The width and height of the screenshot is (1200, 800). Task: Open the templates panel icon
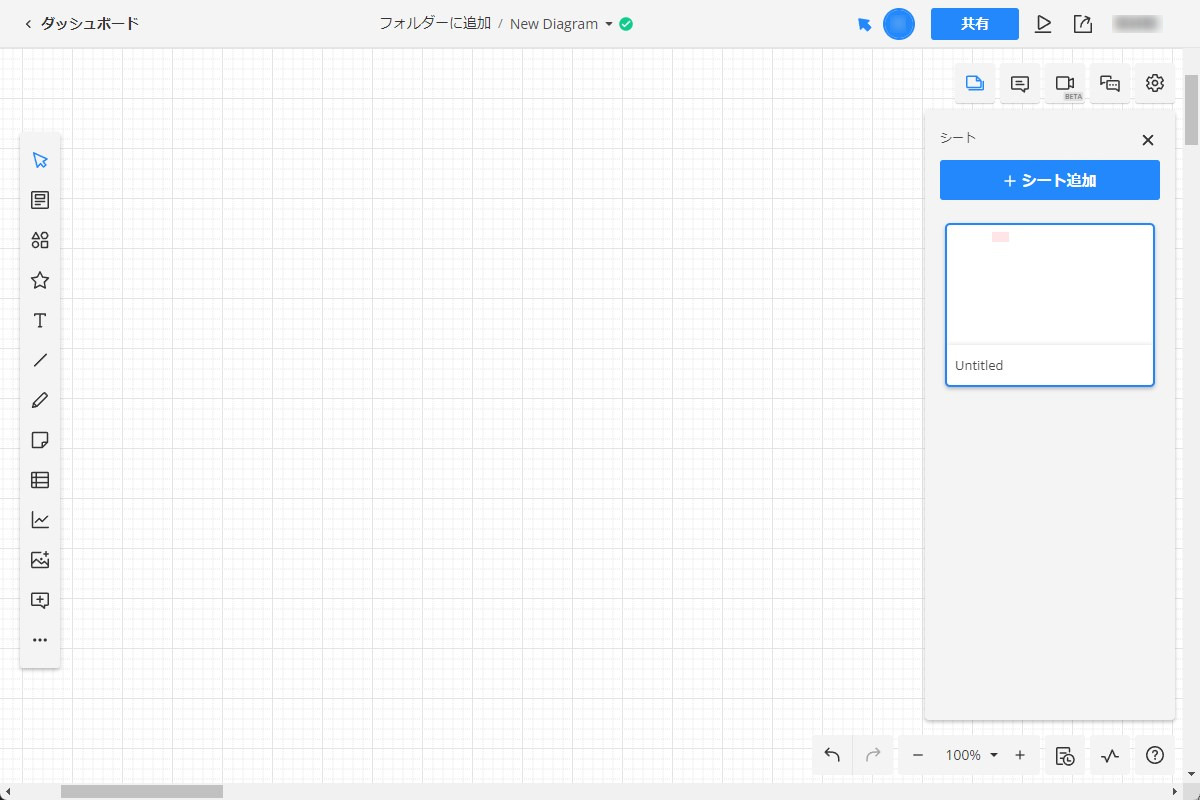click(40, 200)
